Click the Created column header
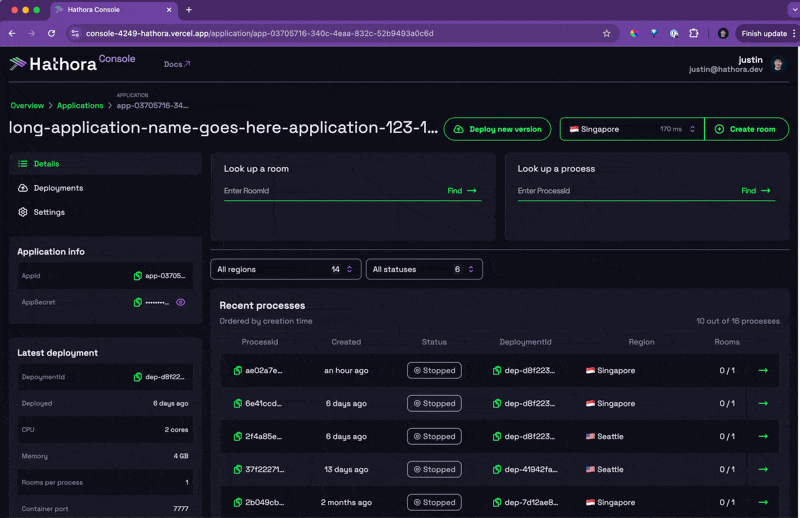The width and height of the screenshot is (800, 518). pos(346,342)
